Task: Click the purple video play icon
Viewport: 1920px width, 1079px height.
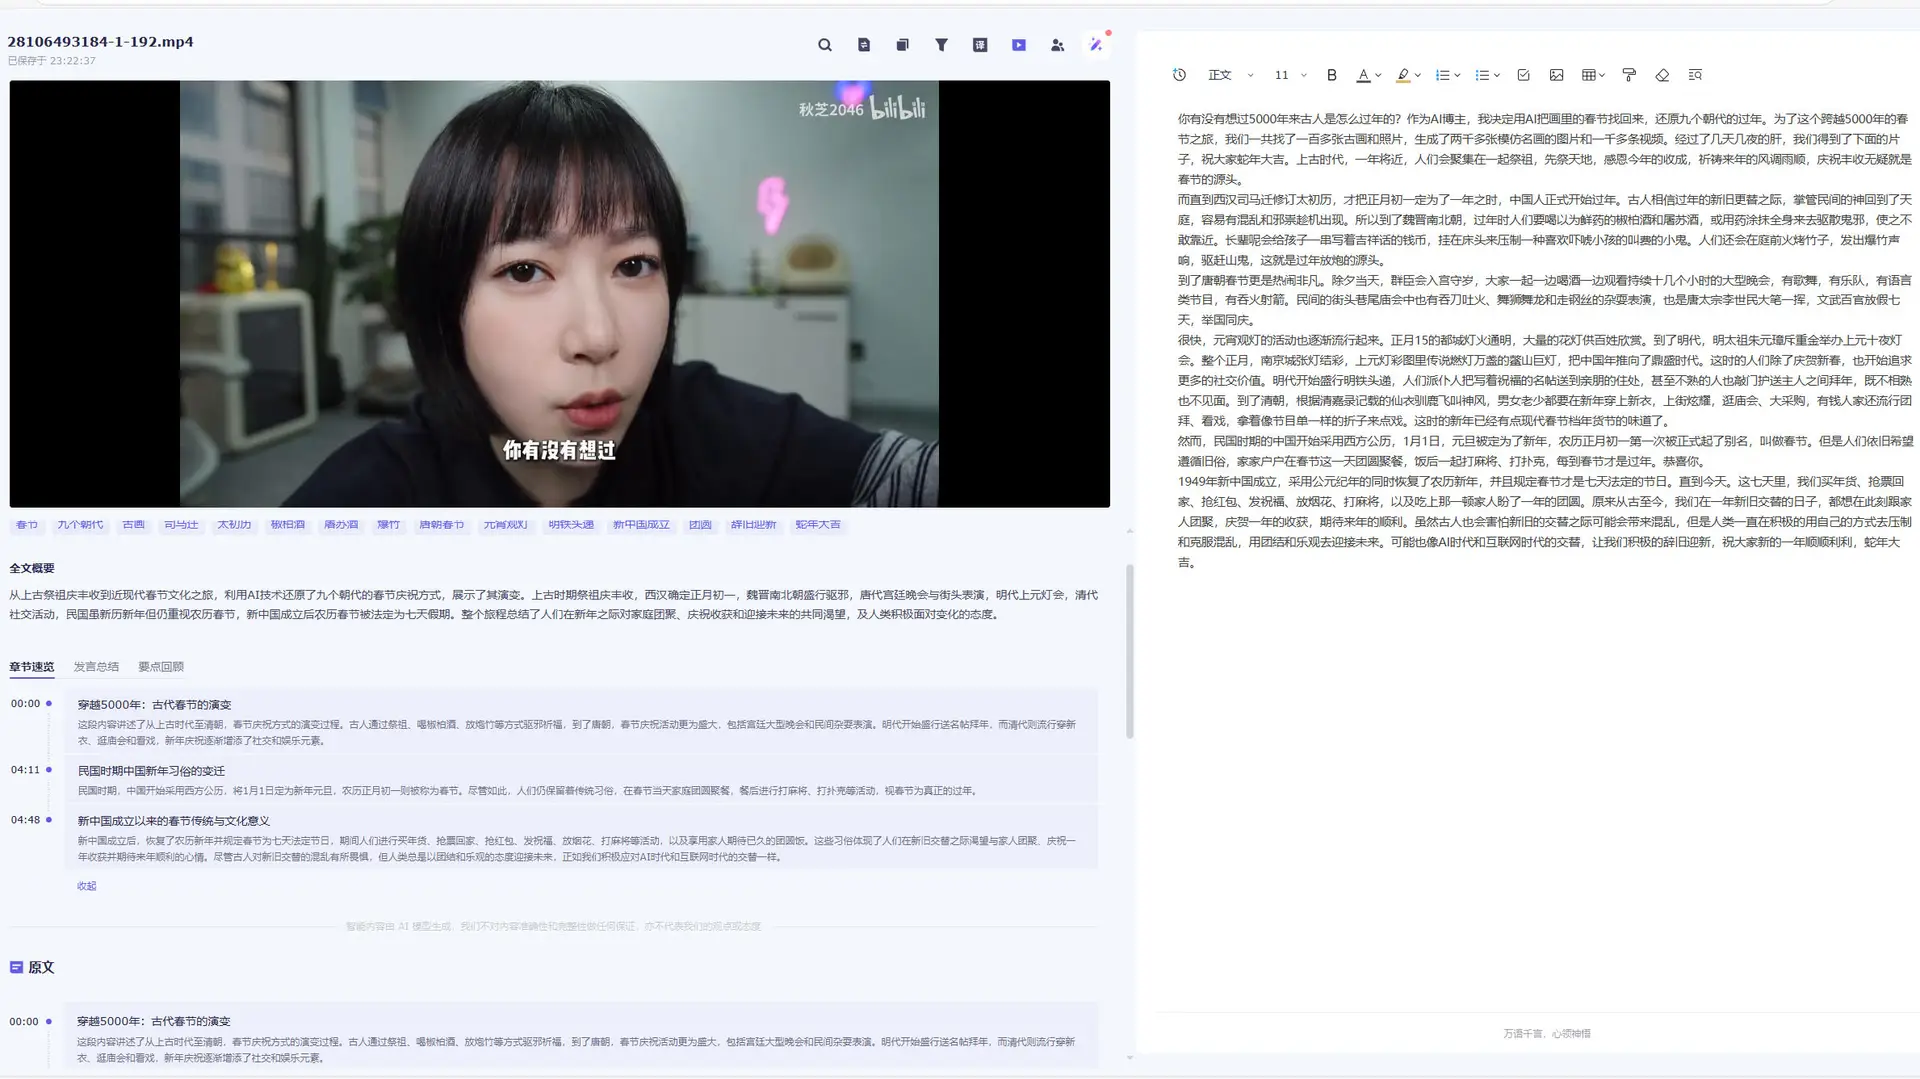Action: (x=1018, y=45)
